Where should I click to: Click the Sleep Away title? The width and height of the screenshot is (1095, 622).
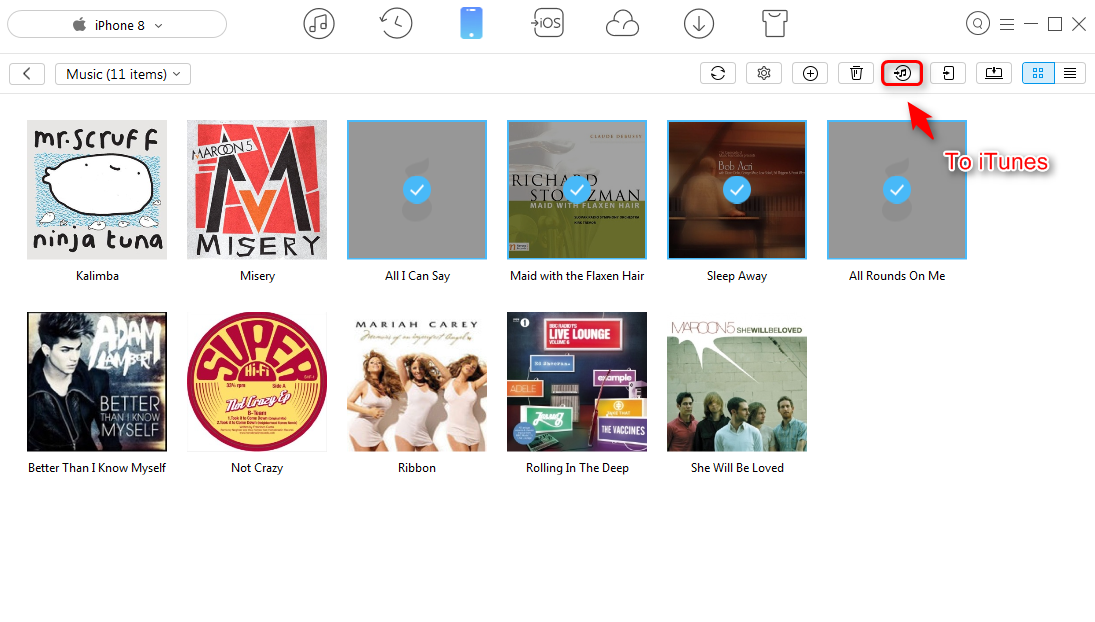[x=737, y=276]
